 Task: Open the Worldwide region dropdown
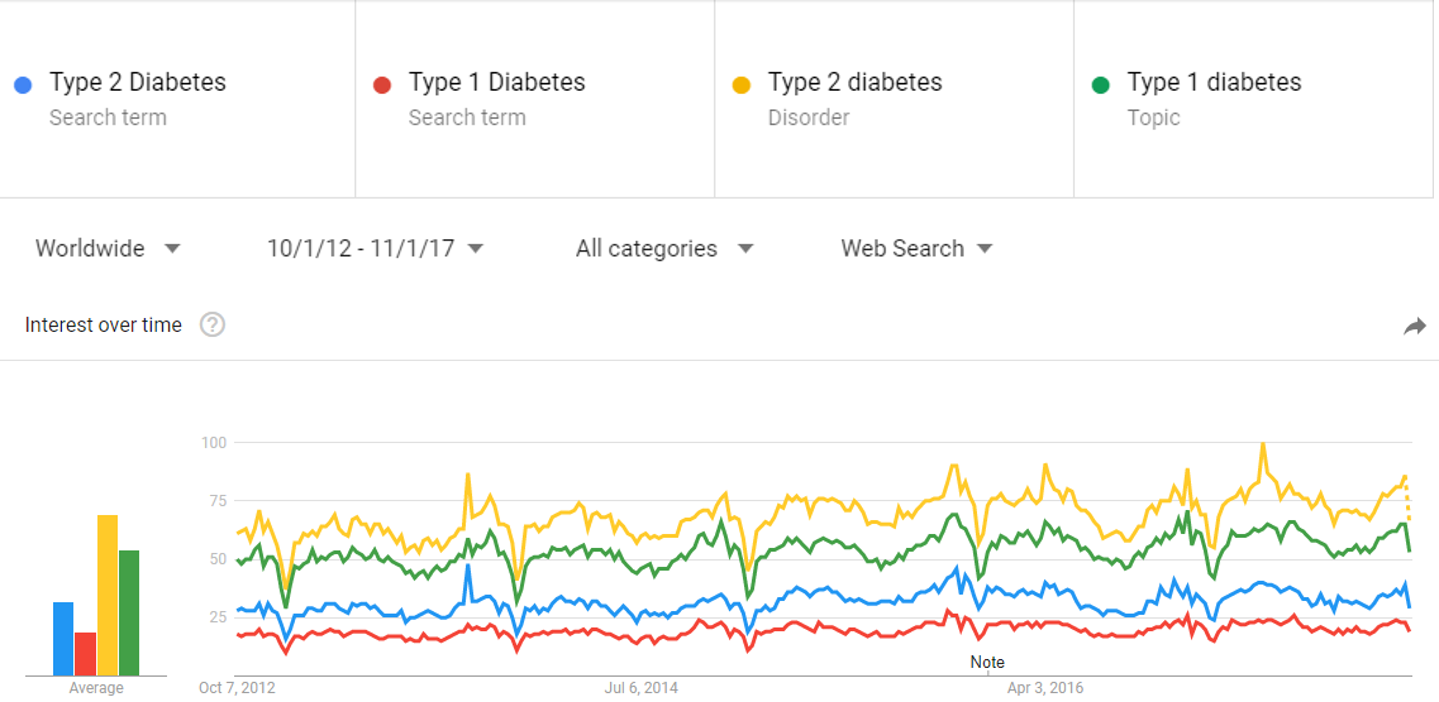coord(108,248)
